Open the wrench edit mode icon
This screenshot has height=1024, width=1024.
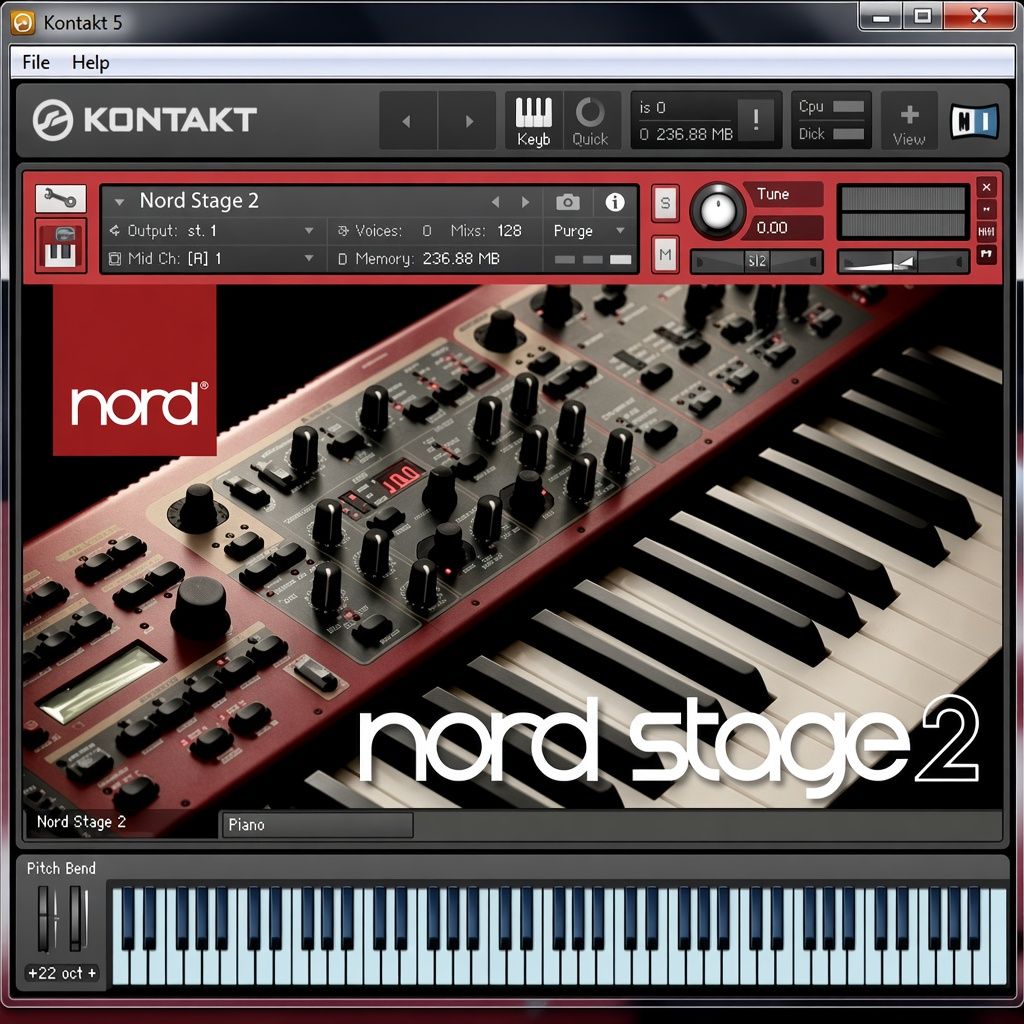point(60,199)
